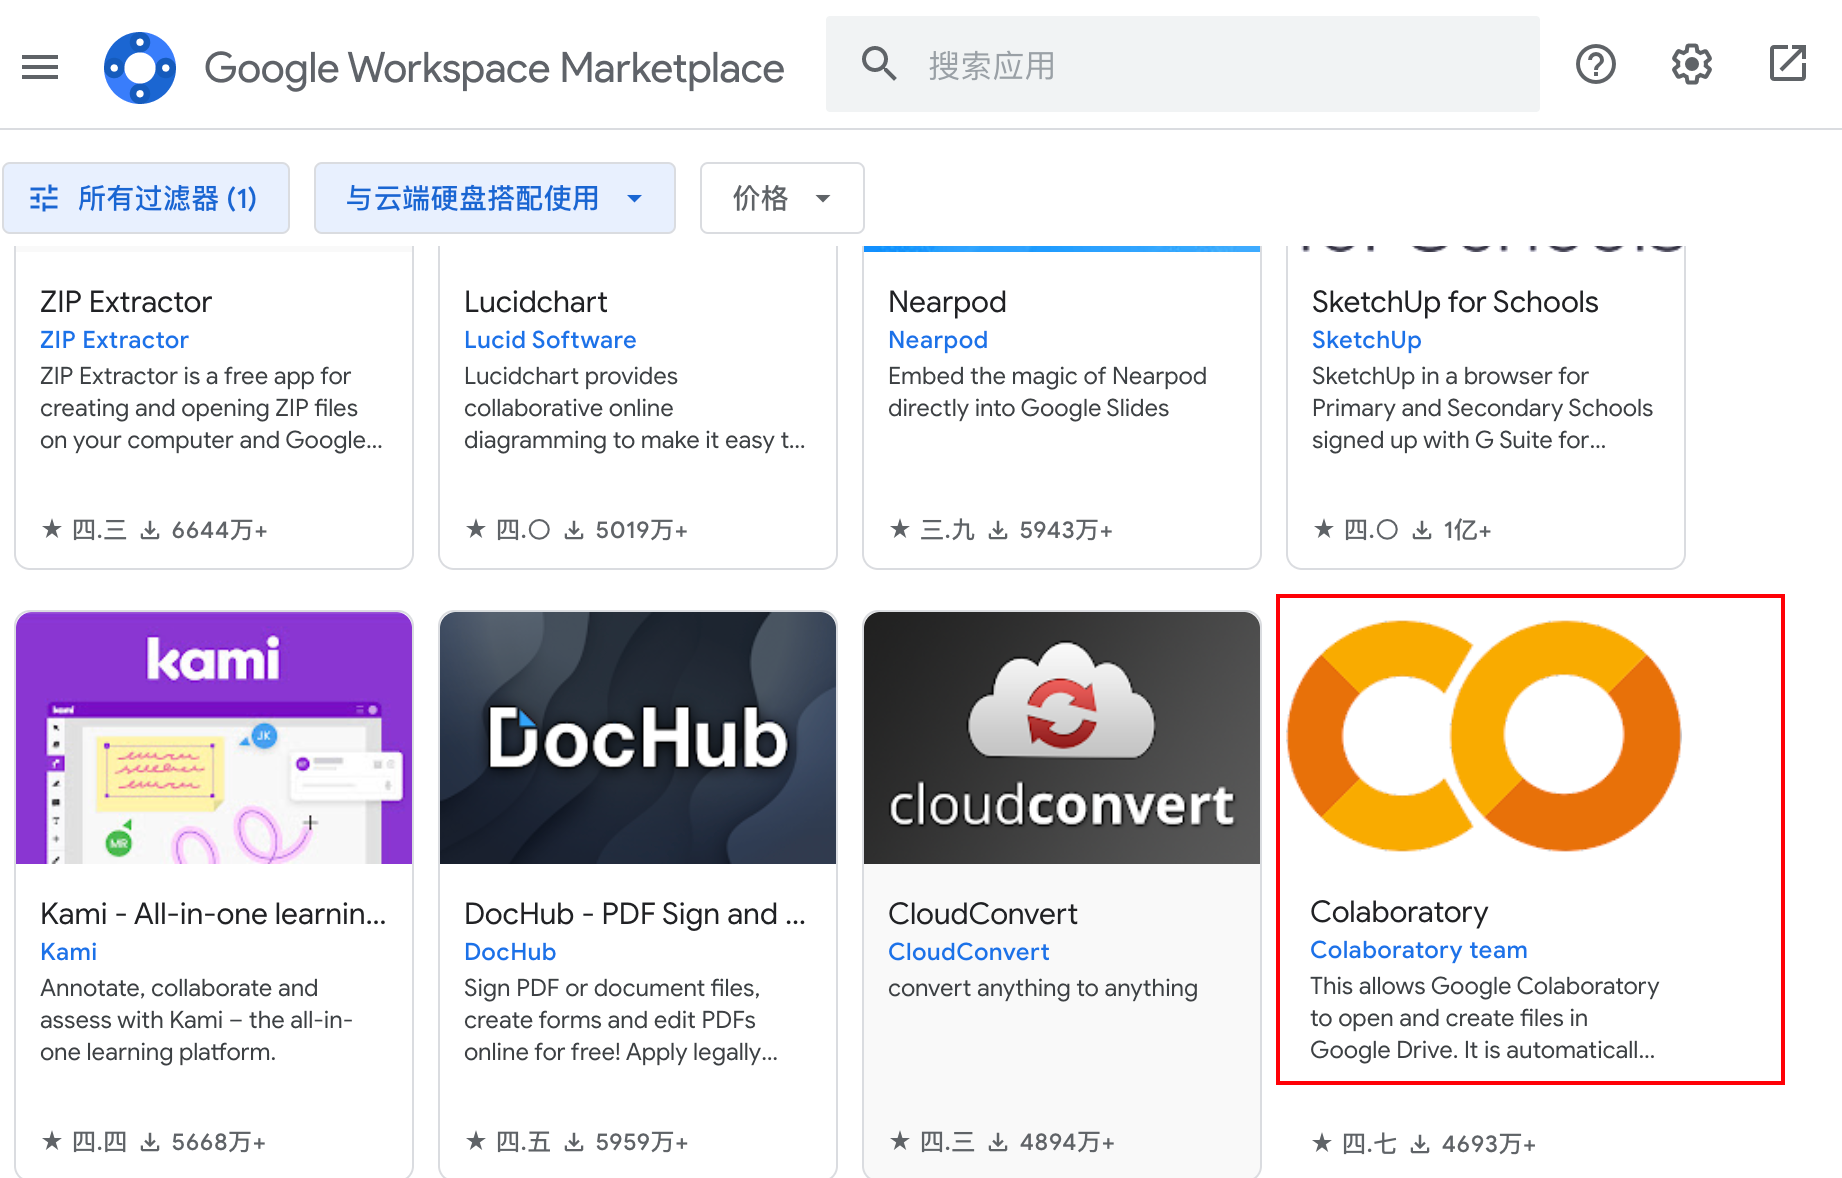Click ZIP Extractor star rating icon
Screen dimensions: 1842x1178
pyautogui.click(x=52, y=529)
